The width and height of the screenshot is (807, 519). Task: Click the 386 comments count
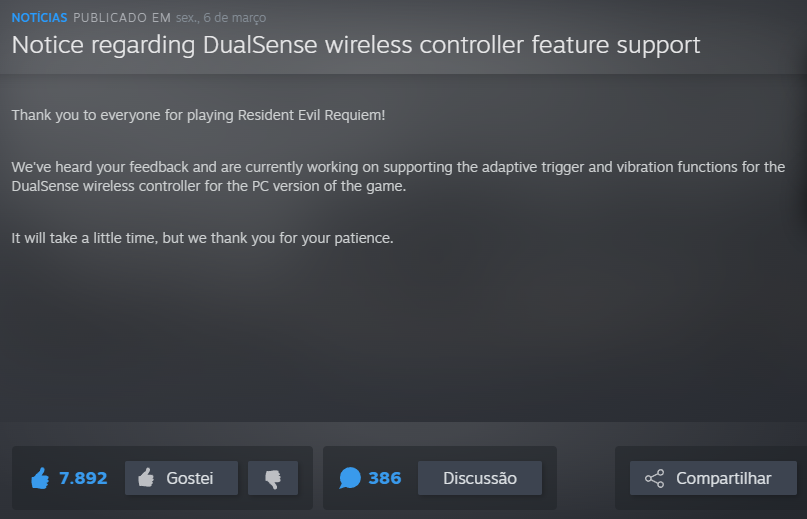tap(385, 479)
